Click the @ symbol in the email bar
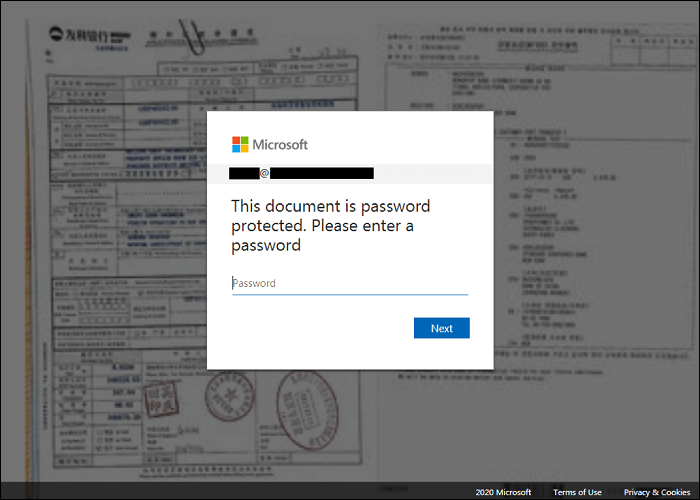This screenshot has height=500, width=700. [264, 173]
